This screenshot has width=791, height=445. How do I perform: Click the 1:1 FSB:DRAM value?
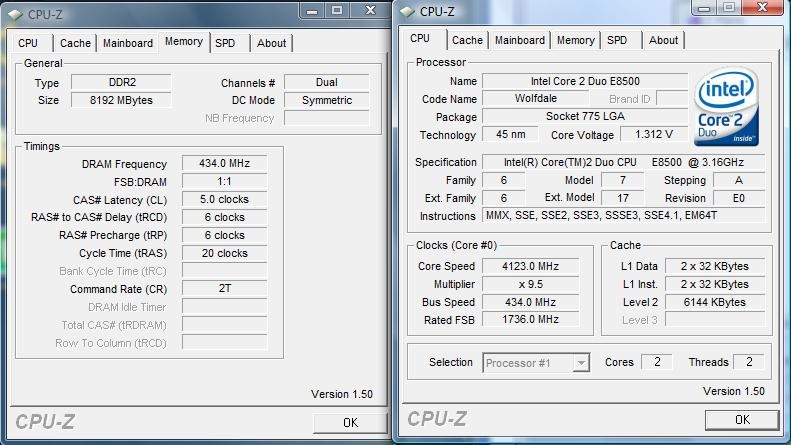(224, 182)
